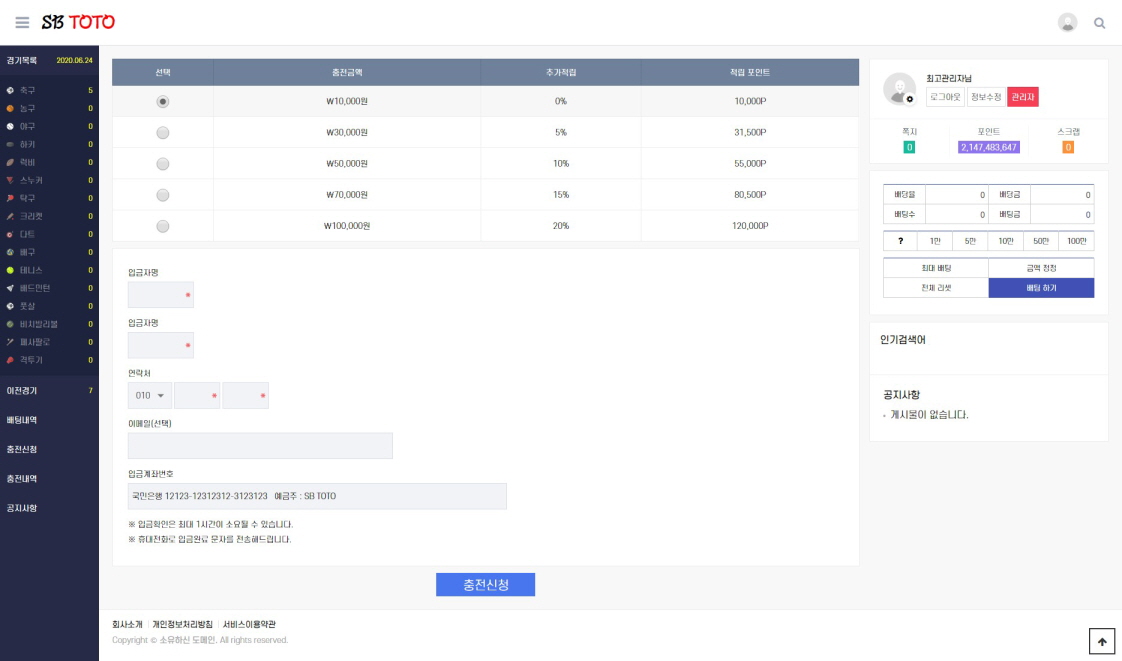Expand the 010 phone prefix dropdown
This screenshot has height=661, width=1122.
[150, 396]
